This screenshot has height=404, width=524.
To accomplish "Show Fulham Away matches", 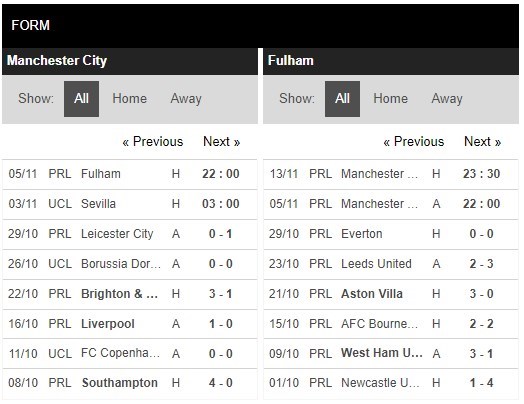I will point(447,99).
